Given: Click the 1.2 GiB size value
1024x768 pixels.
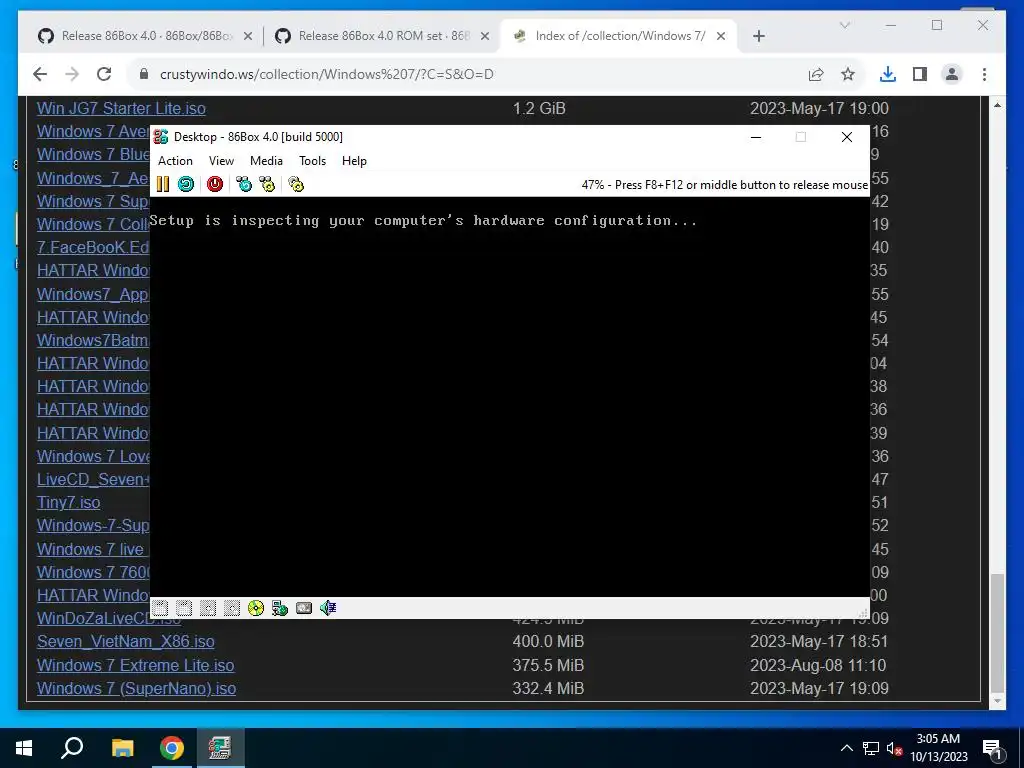Looking at the screenshot, I should tap(539, 108).
